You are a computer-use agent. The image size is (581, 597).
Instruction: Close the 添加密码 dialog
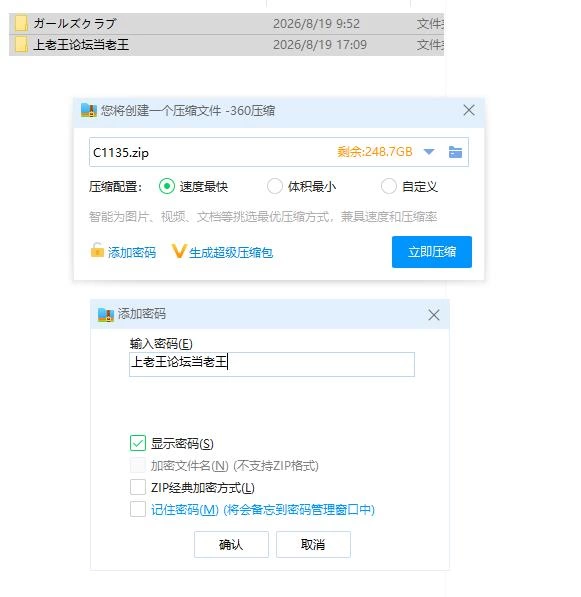(434, 315)
